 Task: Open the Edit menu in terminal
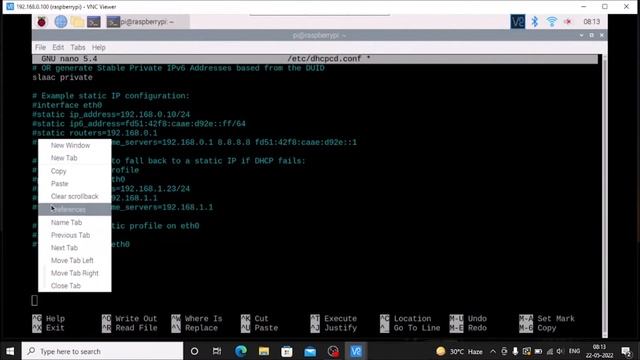[58, 47]
